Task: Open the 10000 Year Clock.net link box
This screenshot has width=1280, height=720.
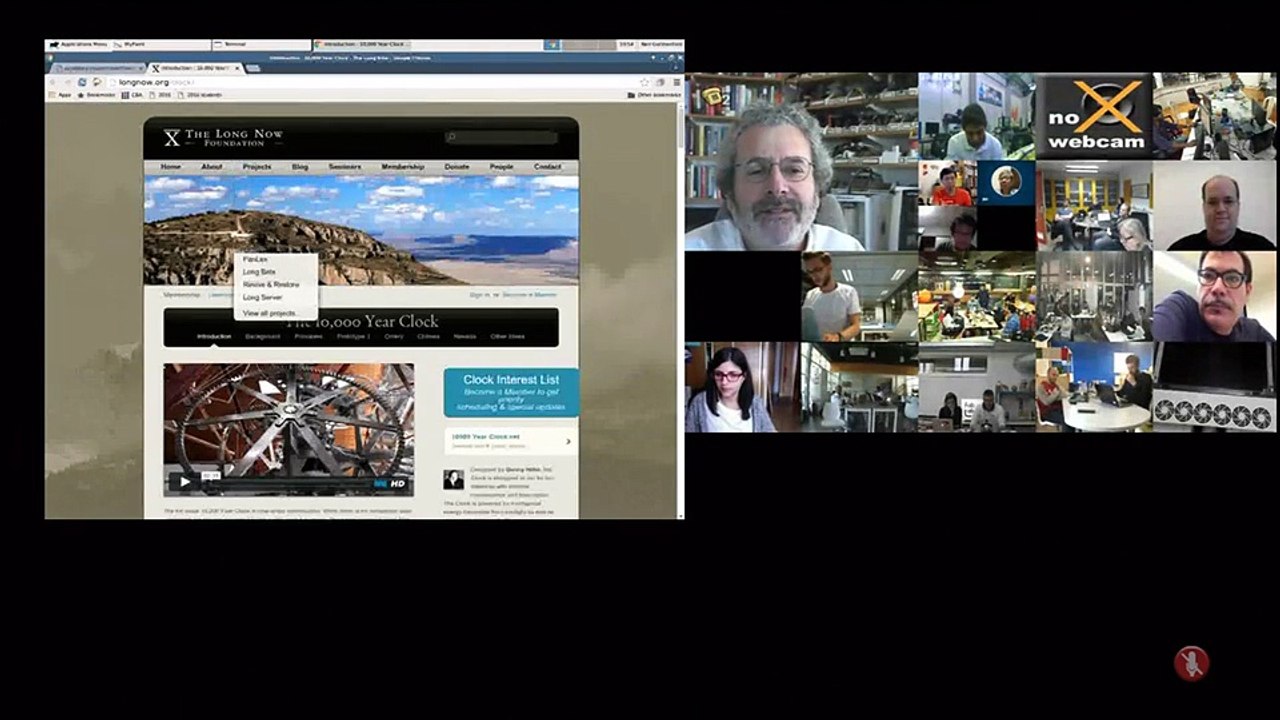Action: click(x=511, y=441)
